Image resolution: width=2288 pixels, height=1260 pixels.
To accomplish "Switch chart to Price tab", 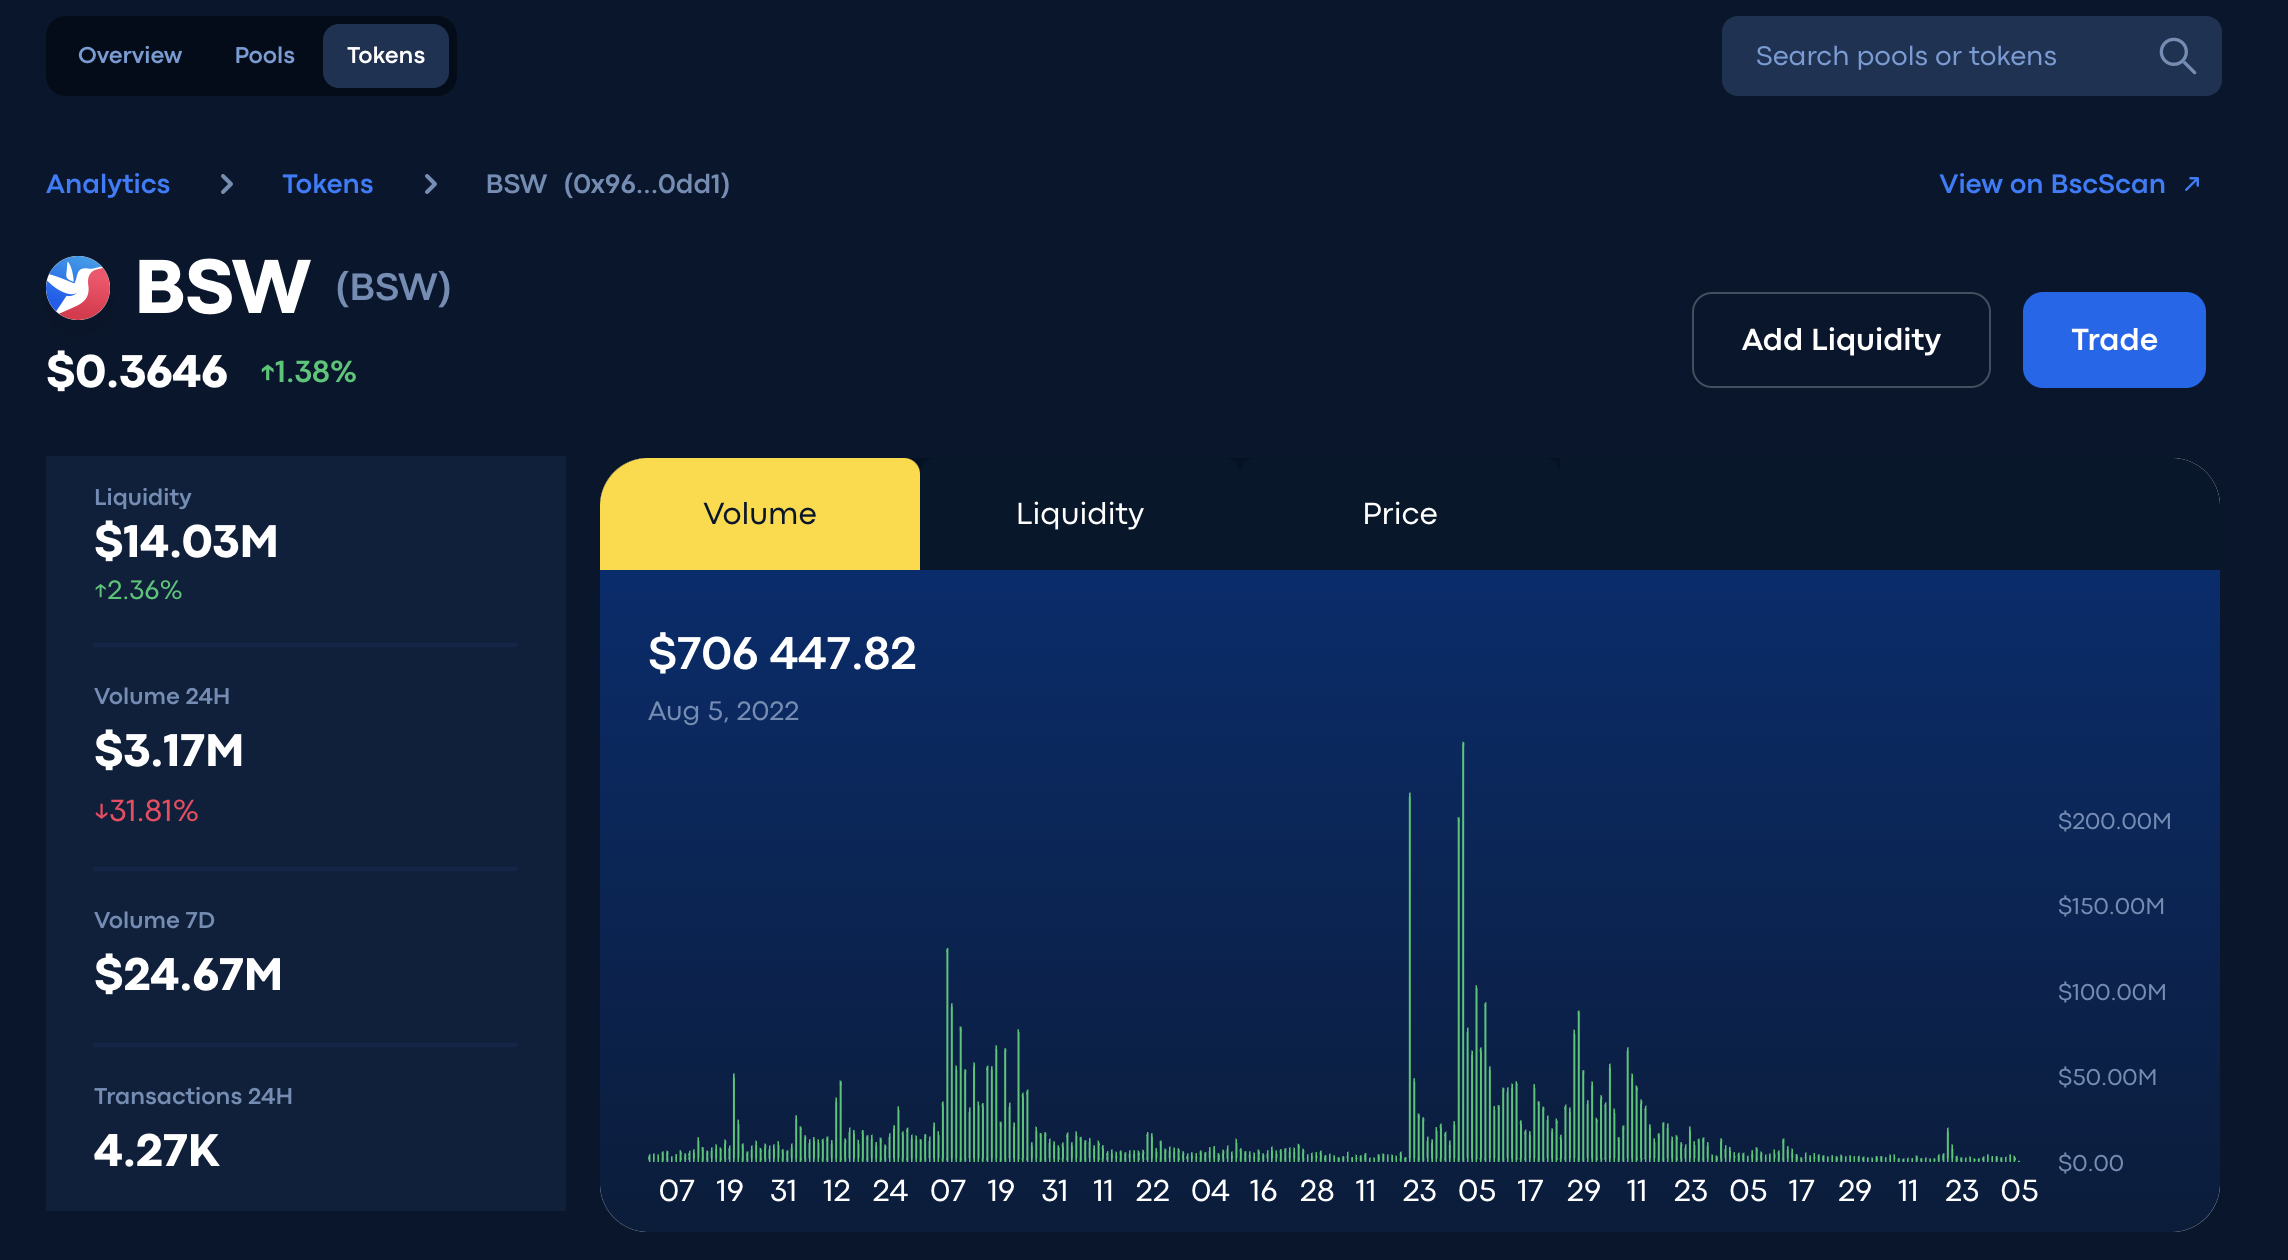I will (1400, 514).
